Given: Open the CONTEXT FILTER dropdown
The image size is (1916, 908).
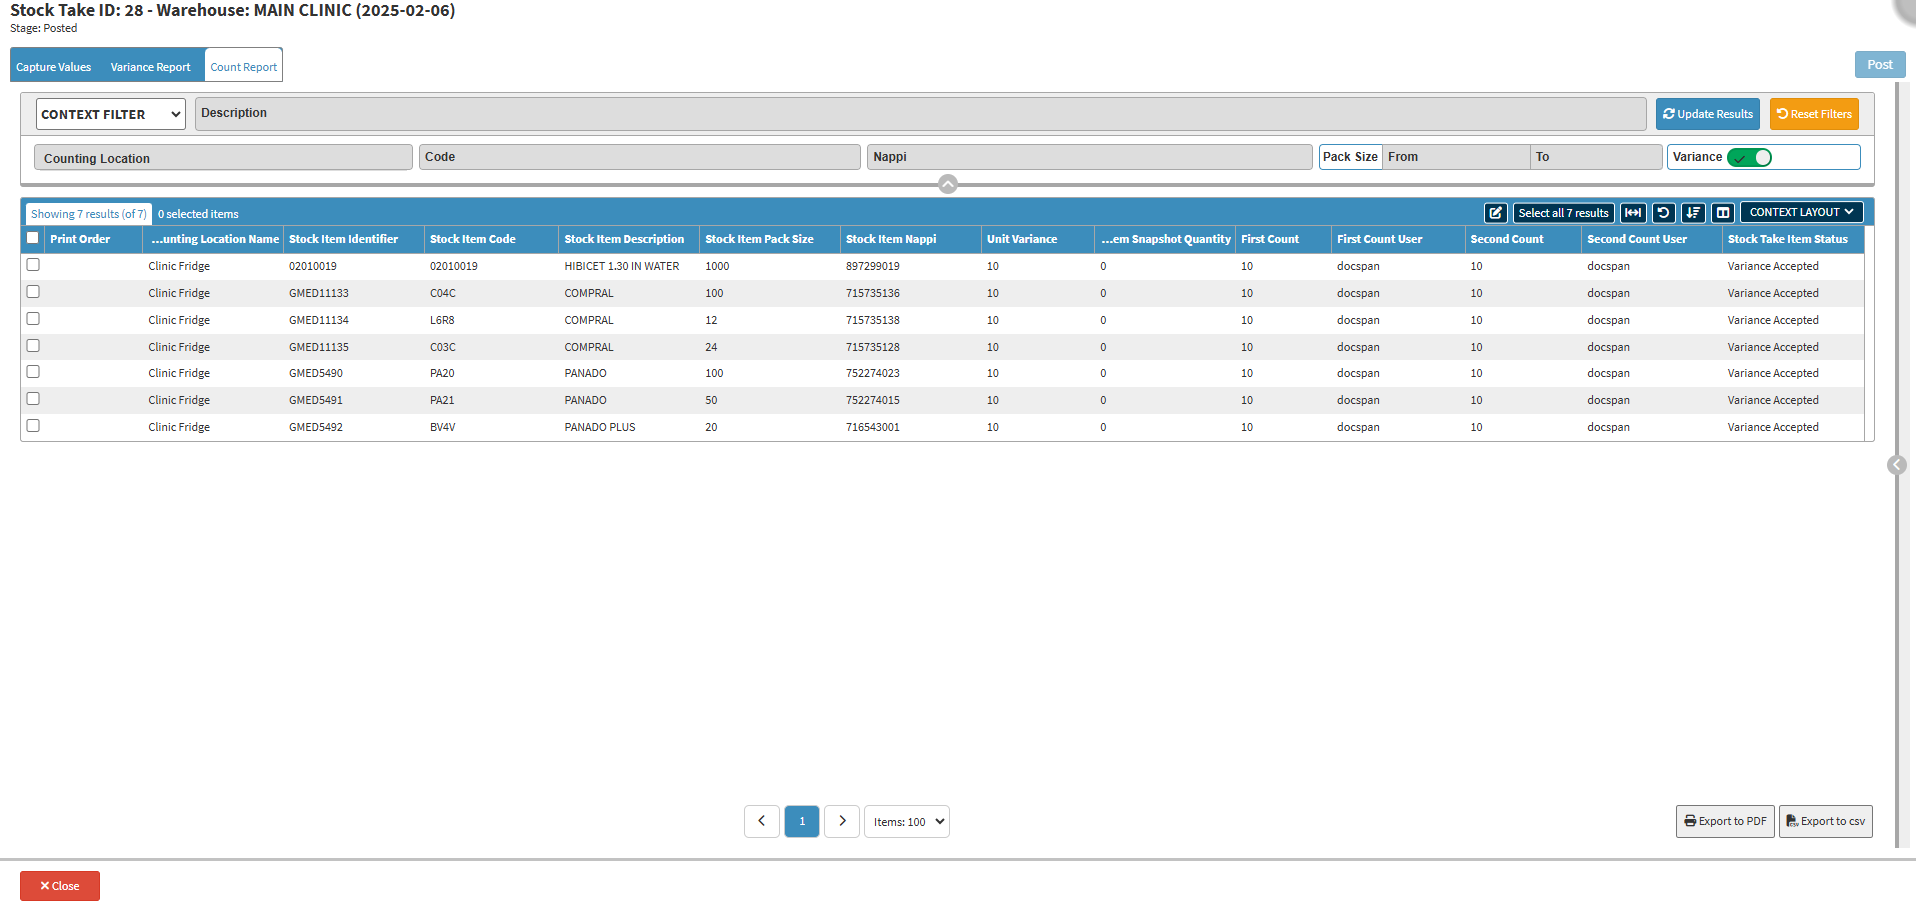Looking at the screenshot, I should pyautogui.click(x=110, y=114).
